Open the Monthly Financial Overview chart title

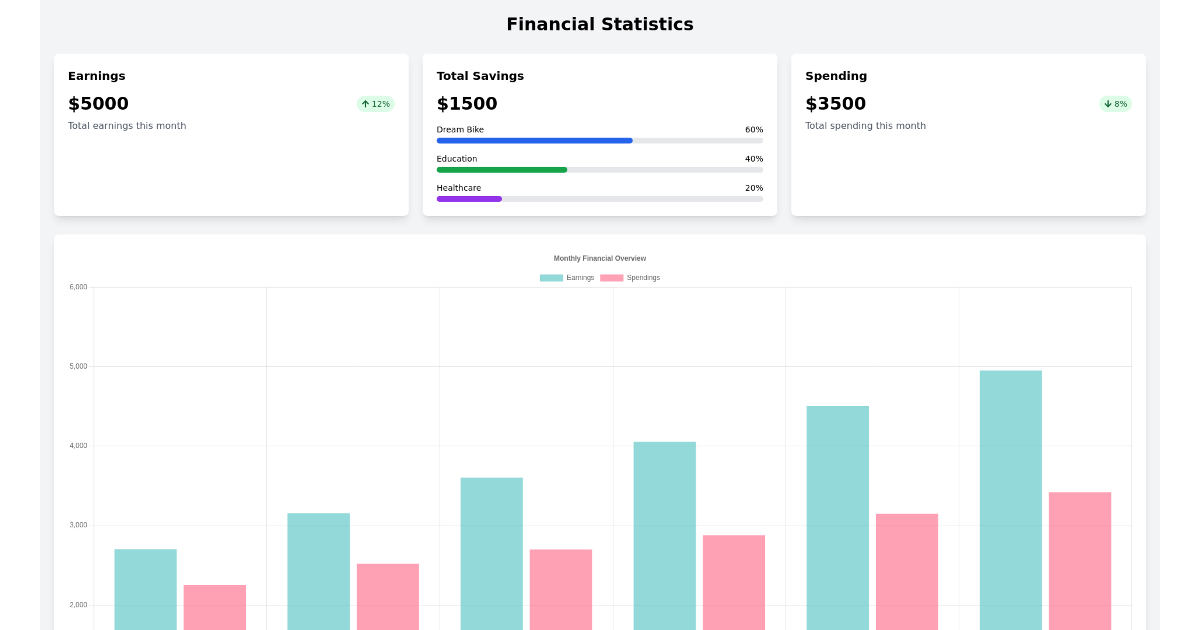point(599,258)
